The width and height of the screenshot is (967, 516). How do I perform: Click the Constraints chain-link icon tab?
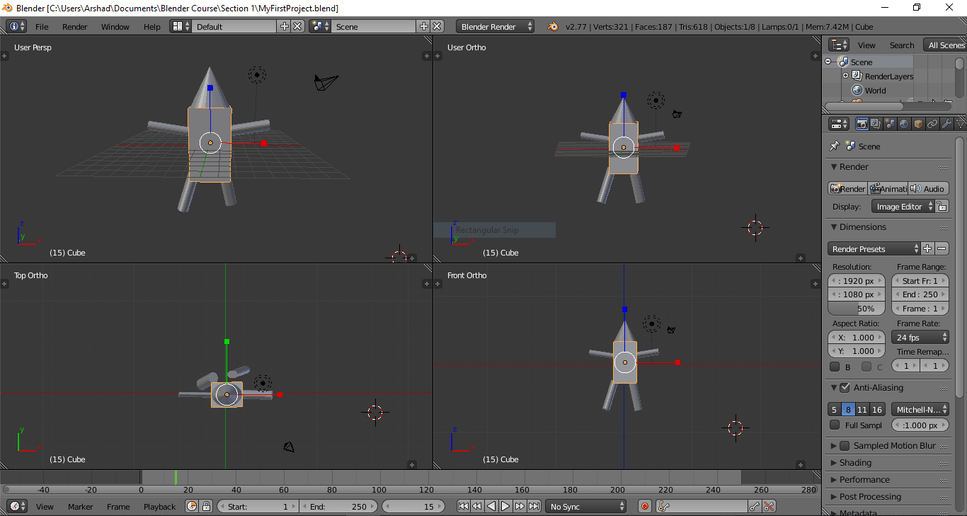point(932,124)
